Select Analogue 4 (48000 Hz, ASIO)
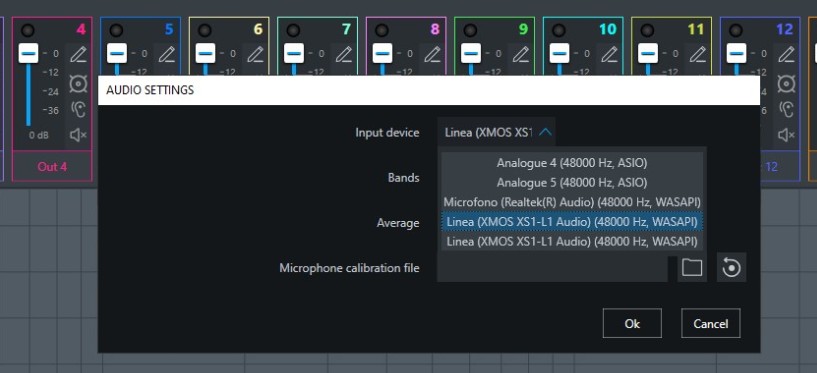Image resolution: width=817 pixels, height=373 pixels. tap(572, 163)
